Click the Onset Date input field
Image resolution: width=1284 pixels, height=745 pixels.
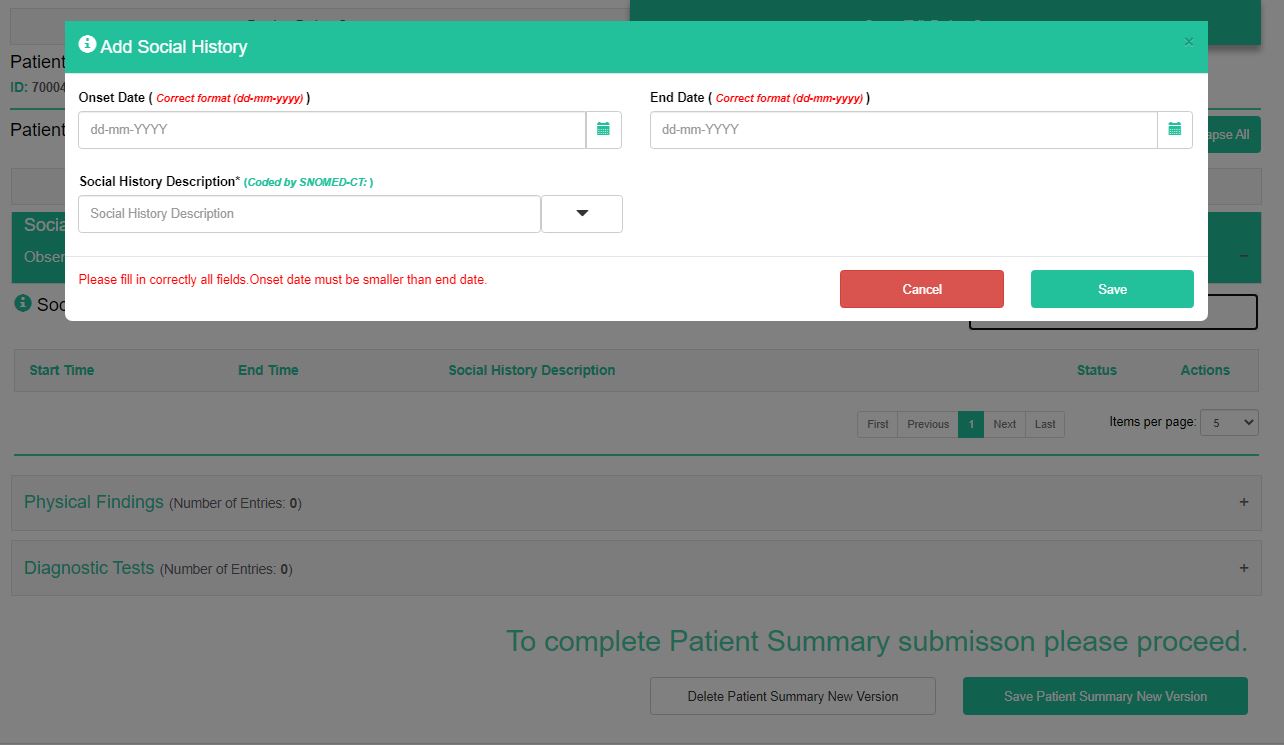pyautogui.click(x=331, y=130)
